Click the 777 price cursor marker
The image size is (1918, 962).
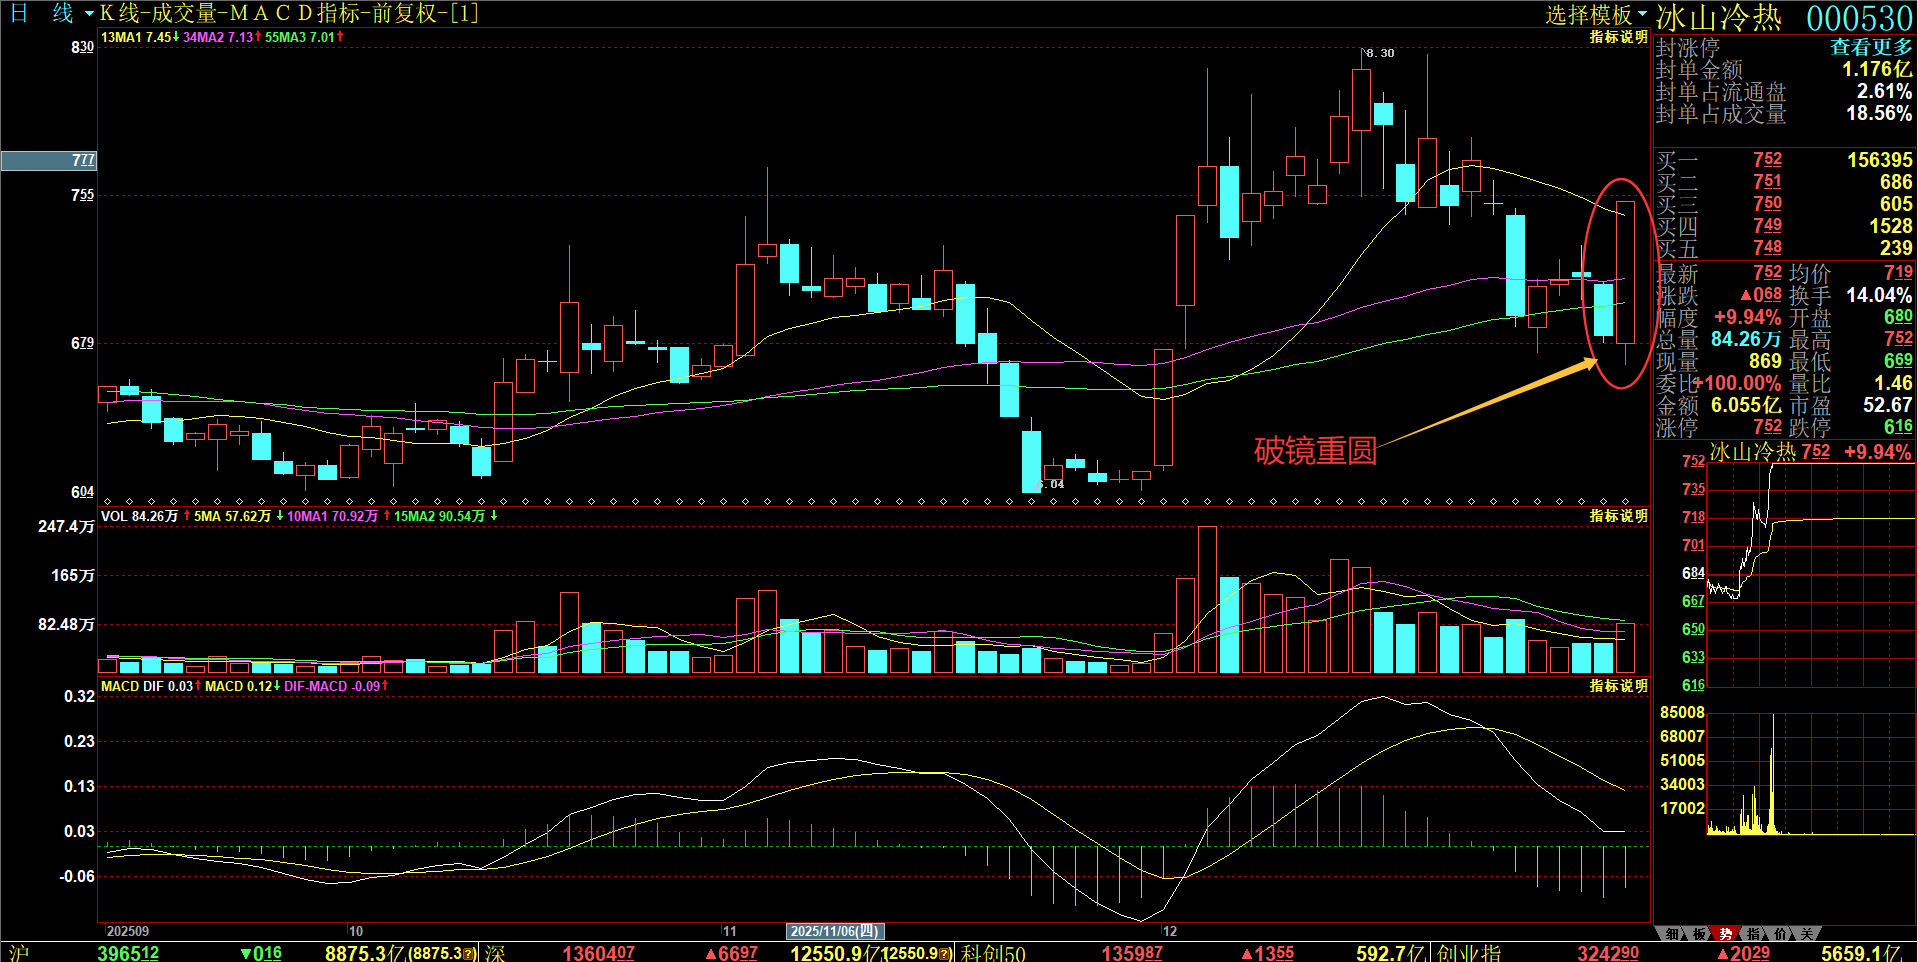pos(49,160)
